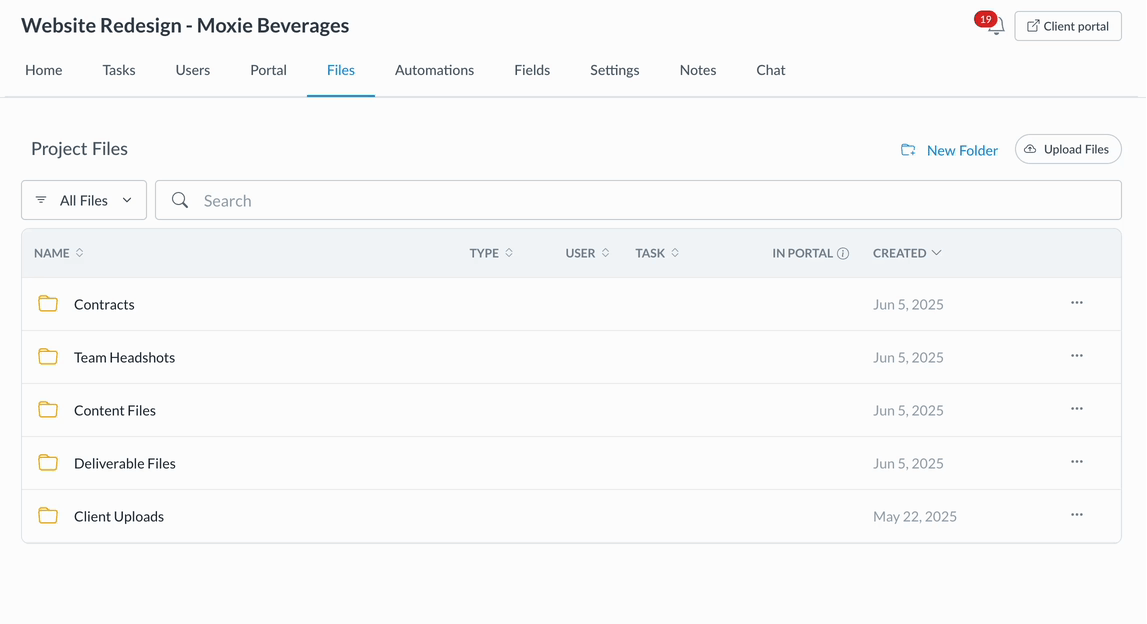
Task: Open the Contracts folder icon
Action: 48,304
